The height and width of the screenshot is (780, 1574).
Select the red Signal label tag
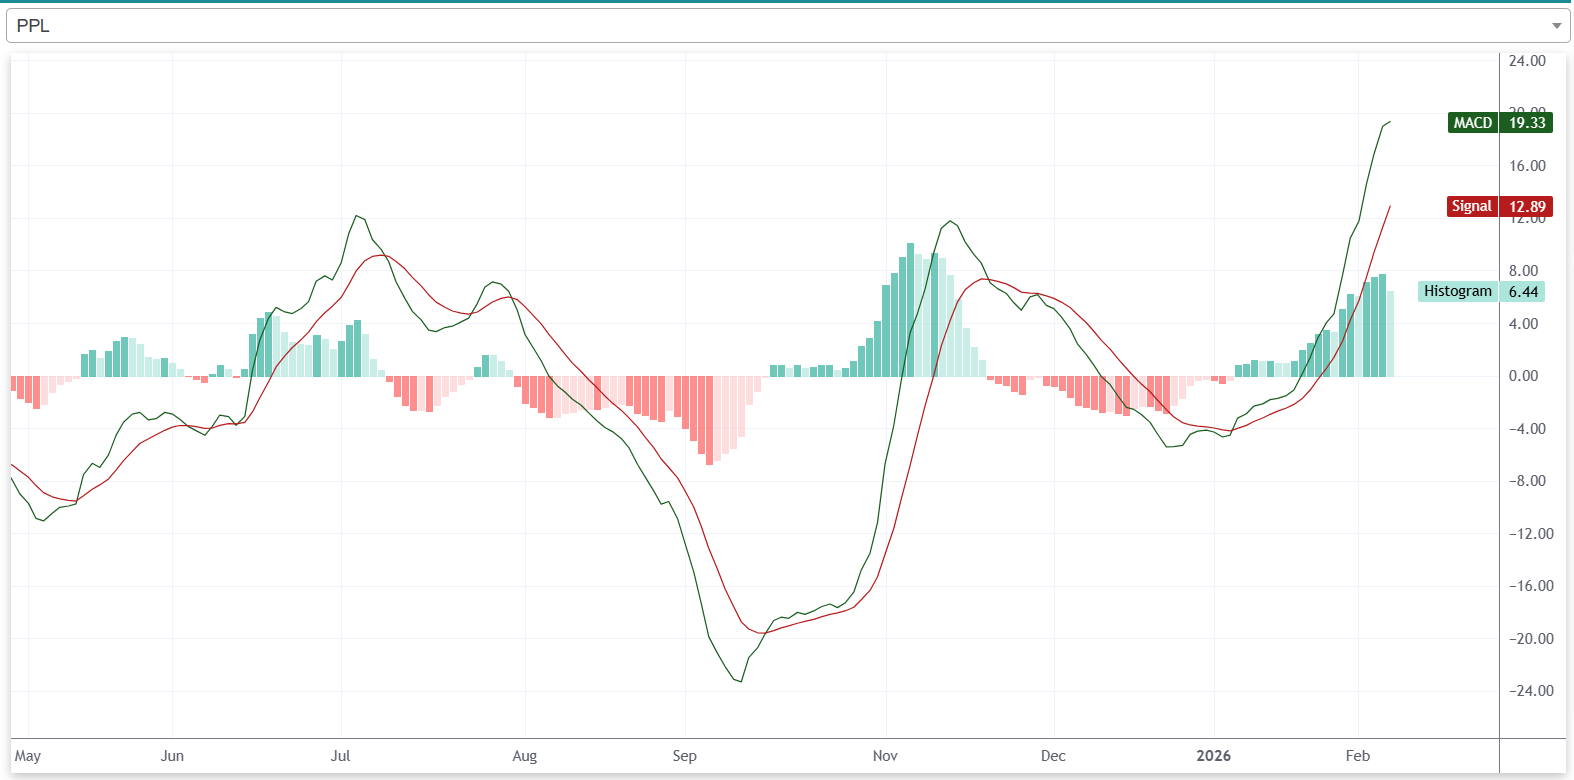coord(1471,206)
